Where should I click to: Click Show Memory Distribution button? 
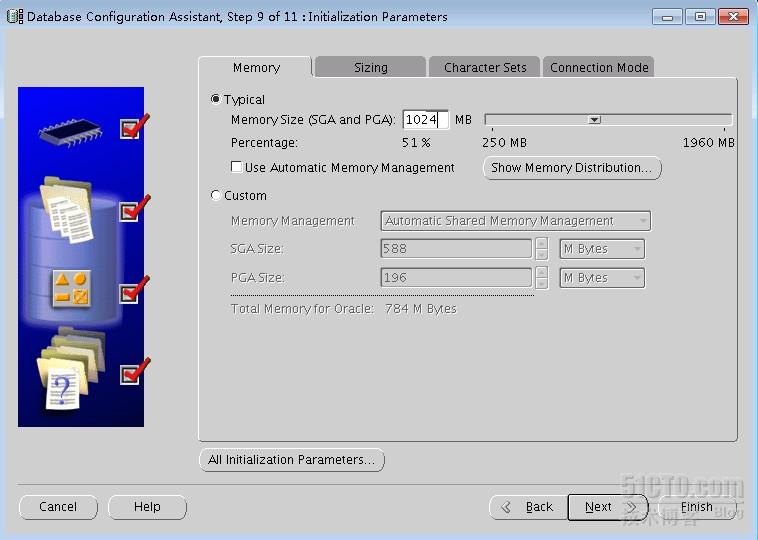coord(572,168)
